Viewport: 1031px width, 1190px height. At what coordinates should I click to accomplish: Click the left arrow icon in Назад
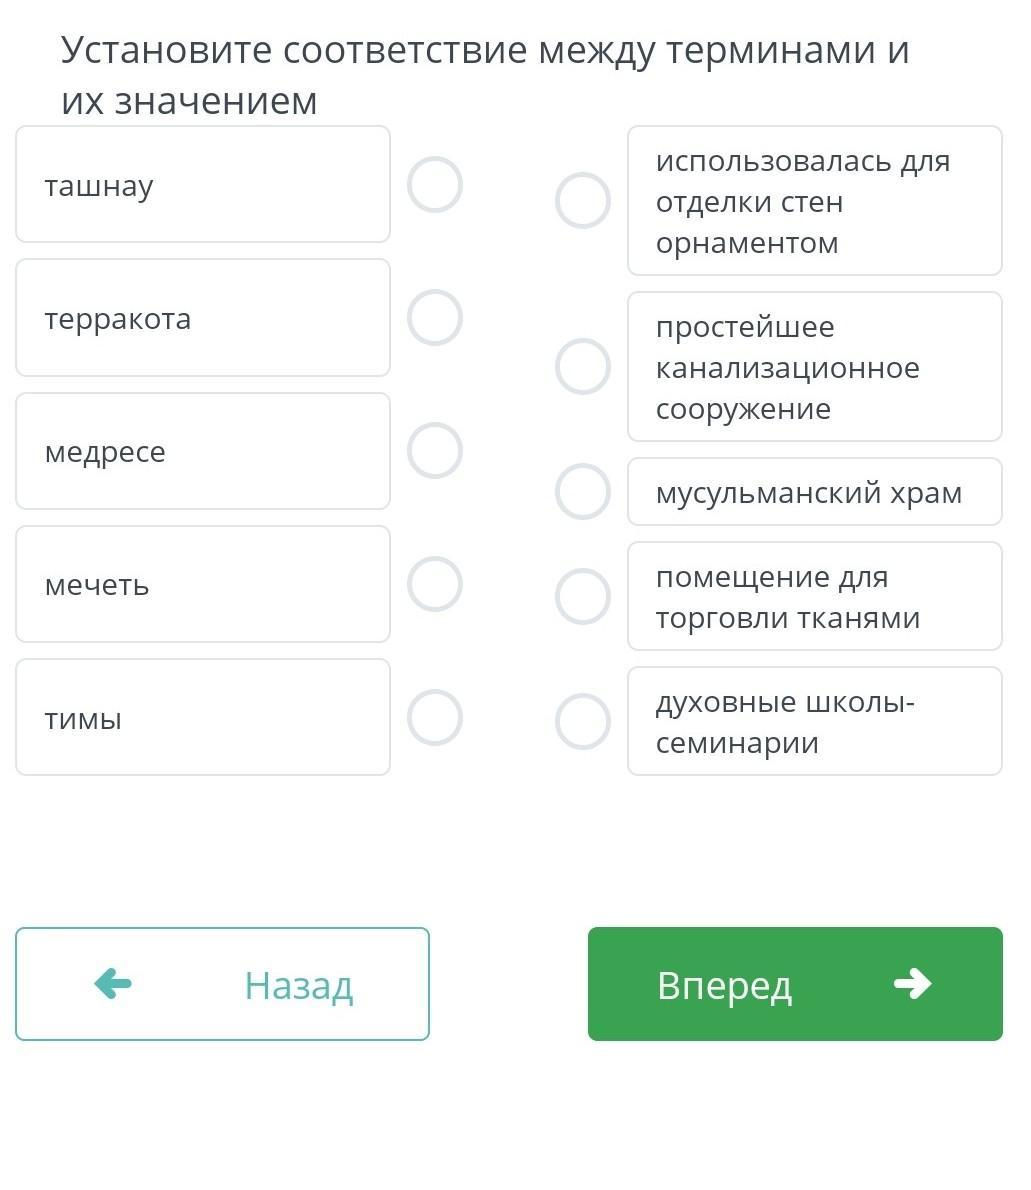[x=113, y=984]
